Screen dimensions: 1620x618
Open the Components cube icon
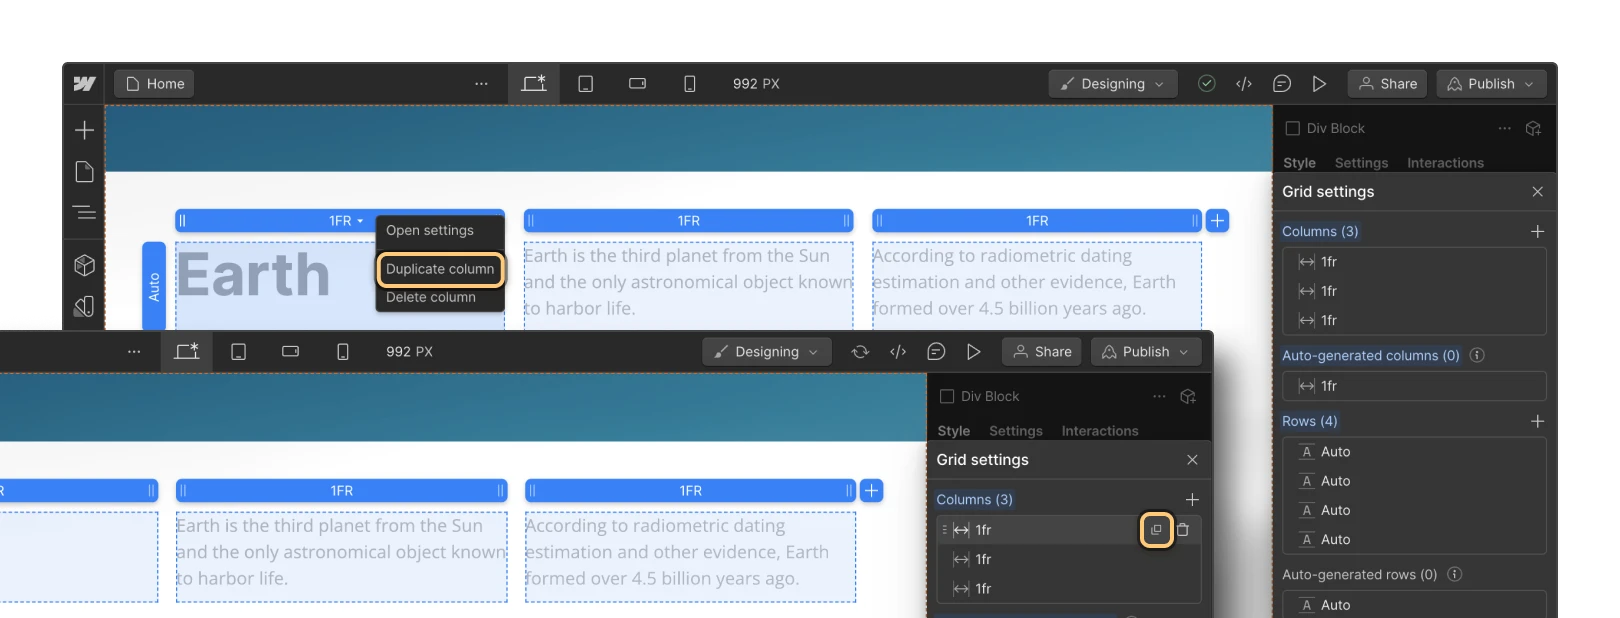[85, 265]
